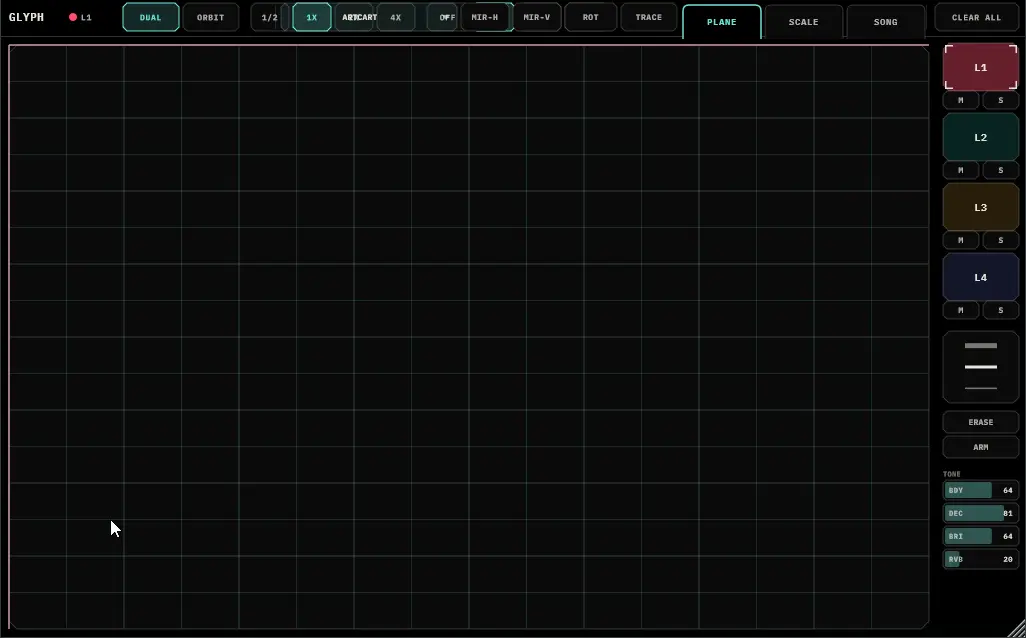The width and height of the screenshot is (1026, 638).
Task: Switch to ORBIT mode
Action: (211, 18)
